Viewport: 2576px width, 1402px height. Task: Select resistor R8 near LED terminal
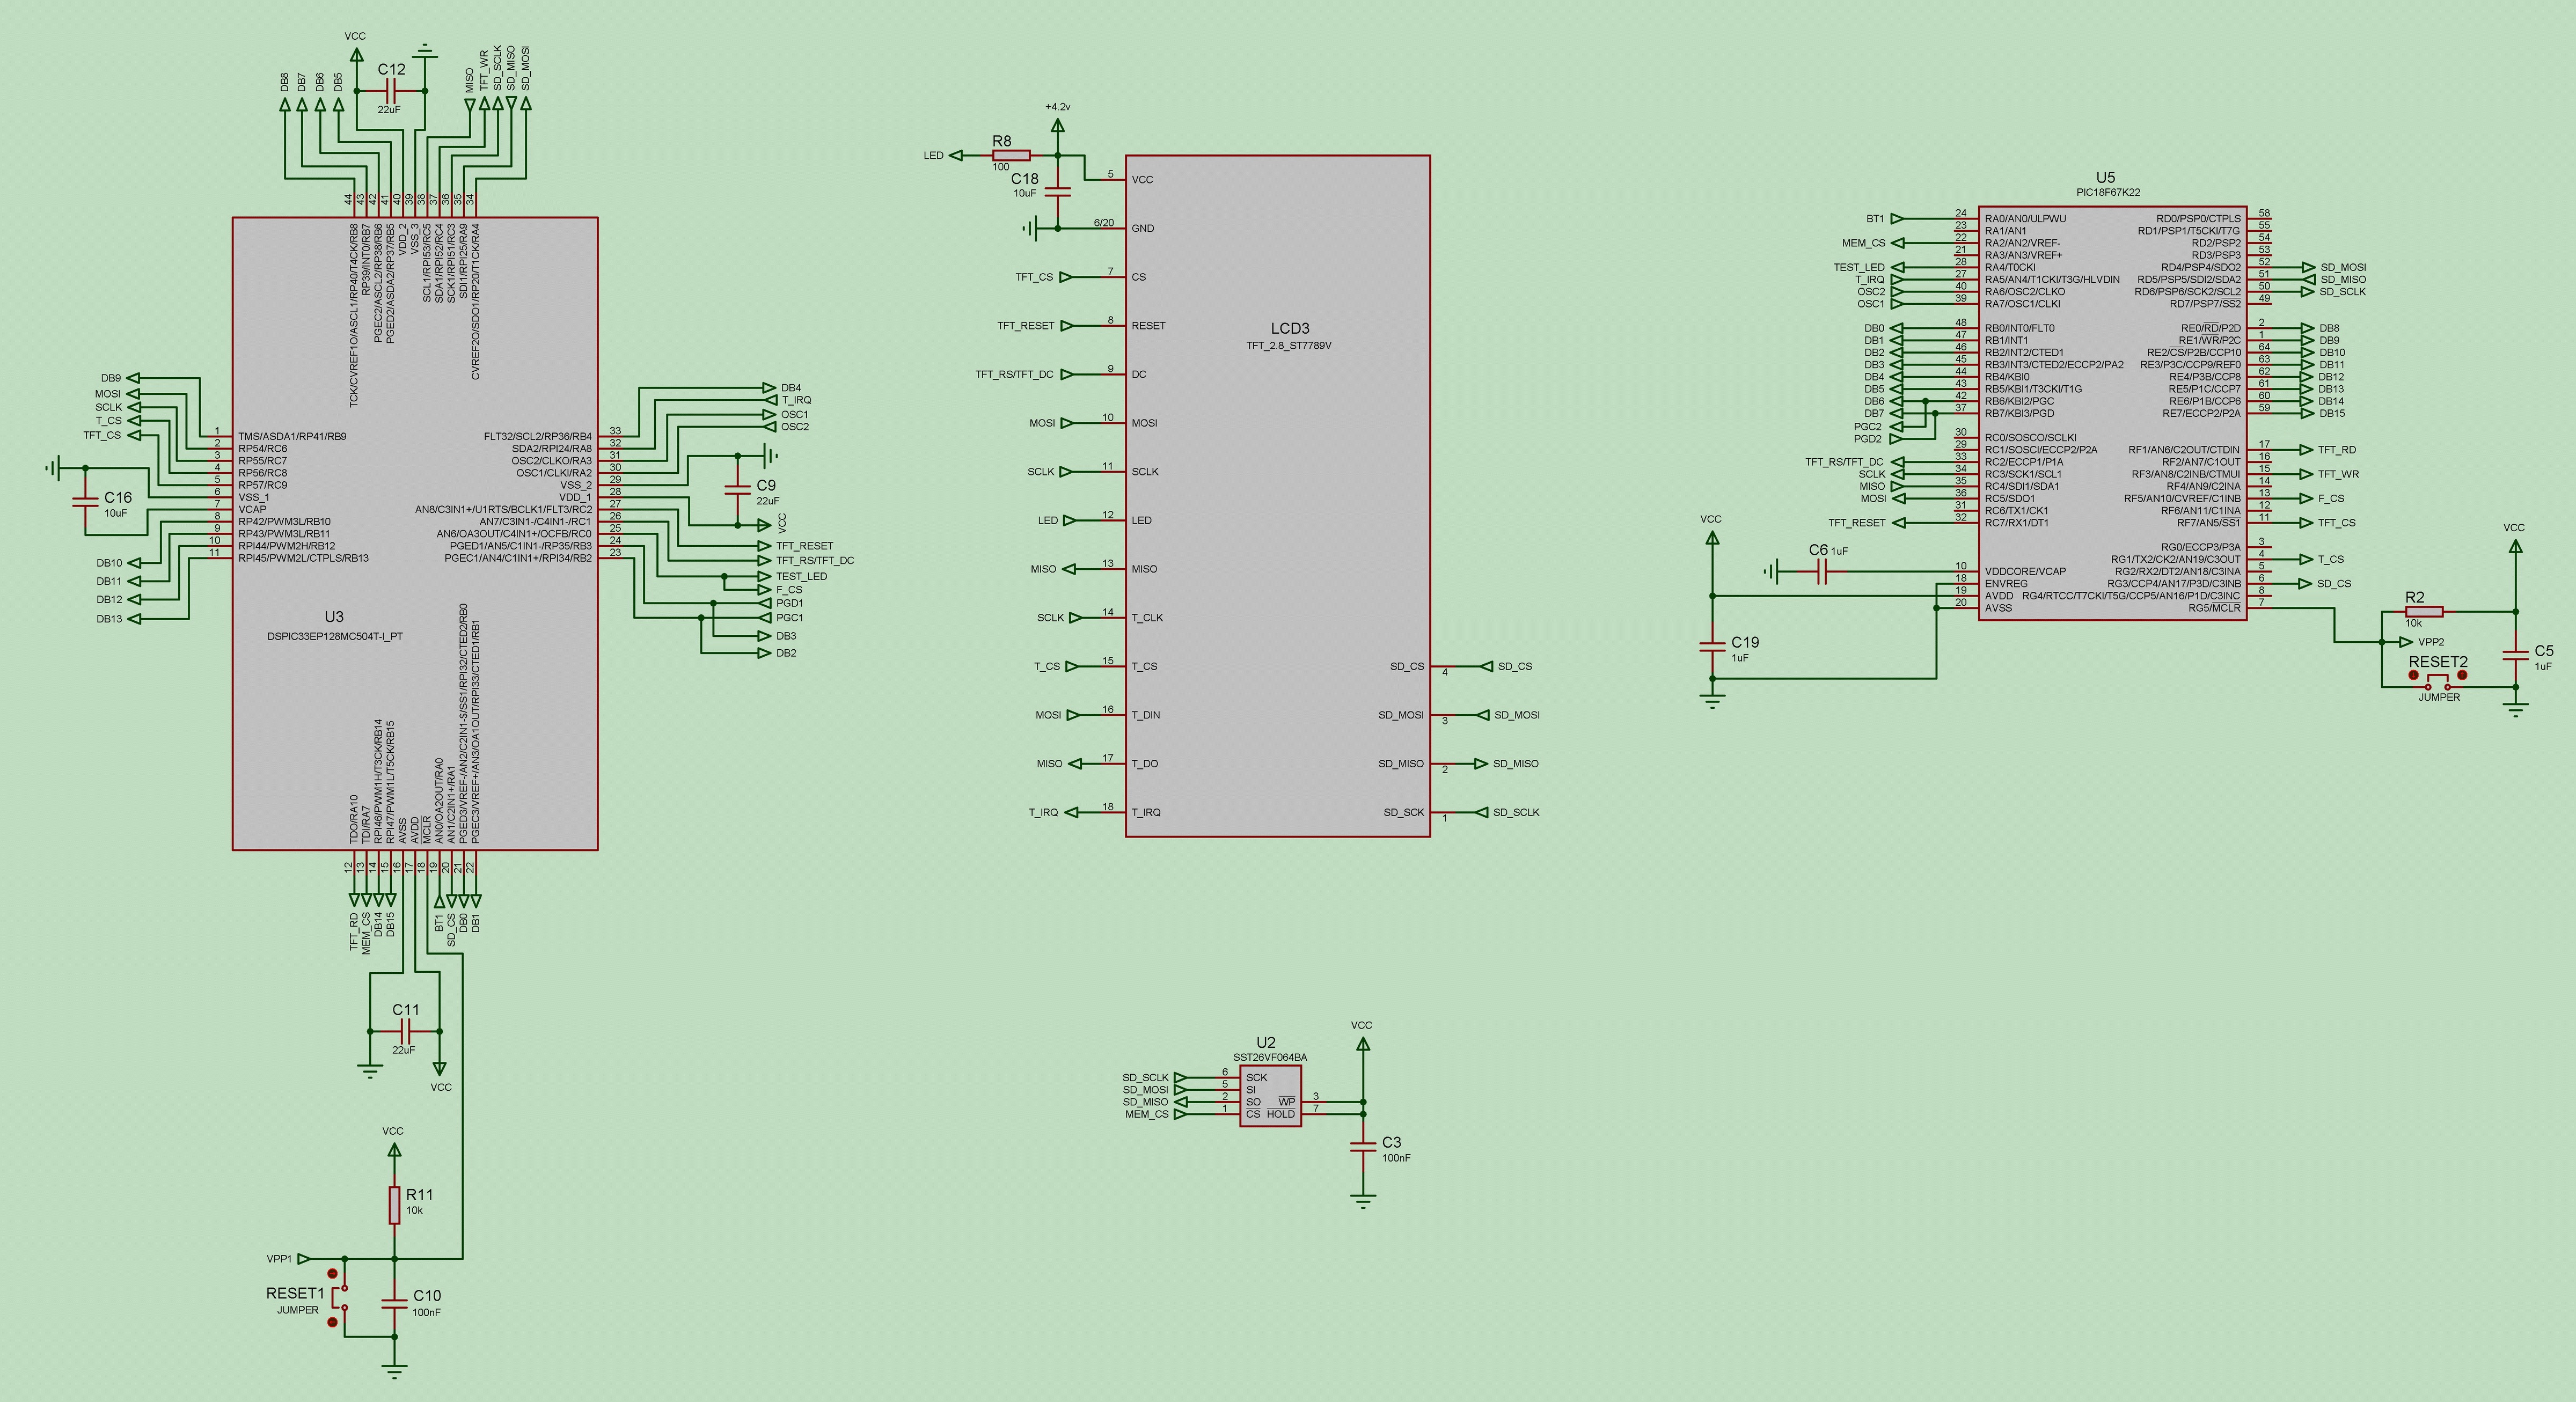pos(1011,155)
